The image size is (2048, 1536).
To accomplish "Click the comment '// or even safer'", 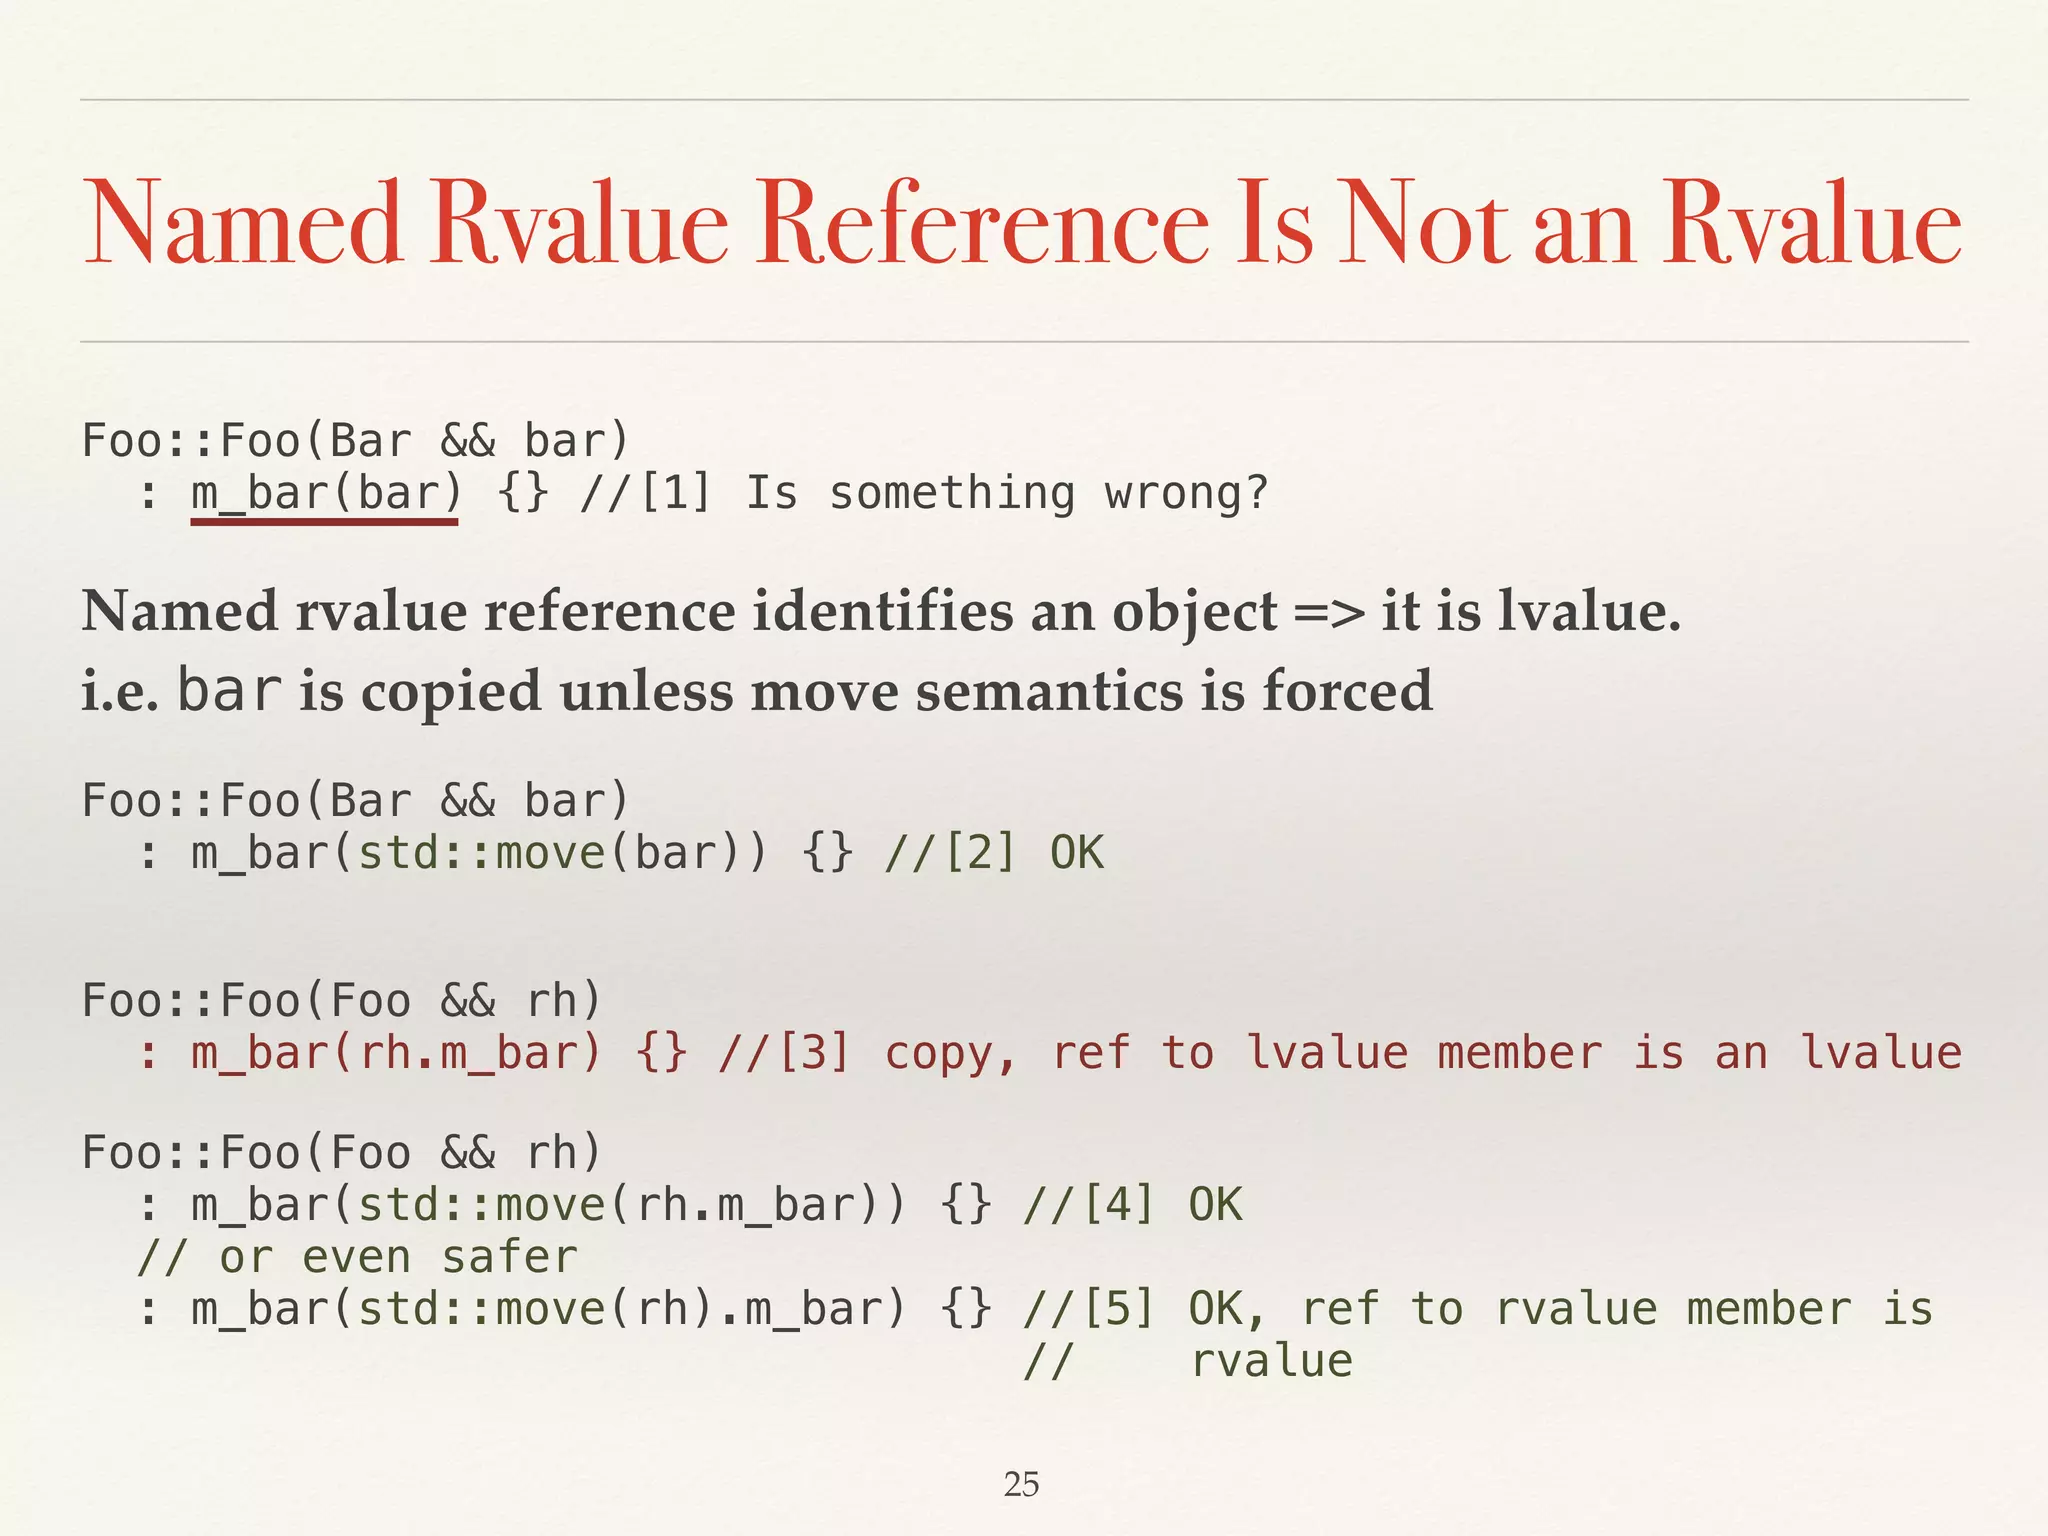I will [x=357, y=1257].
